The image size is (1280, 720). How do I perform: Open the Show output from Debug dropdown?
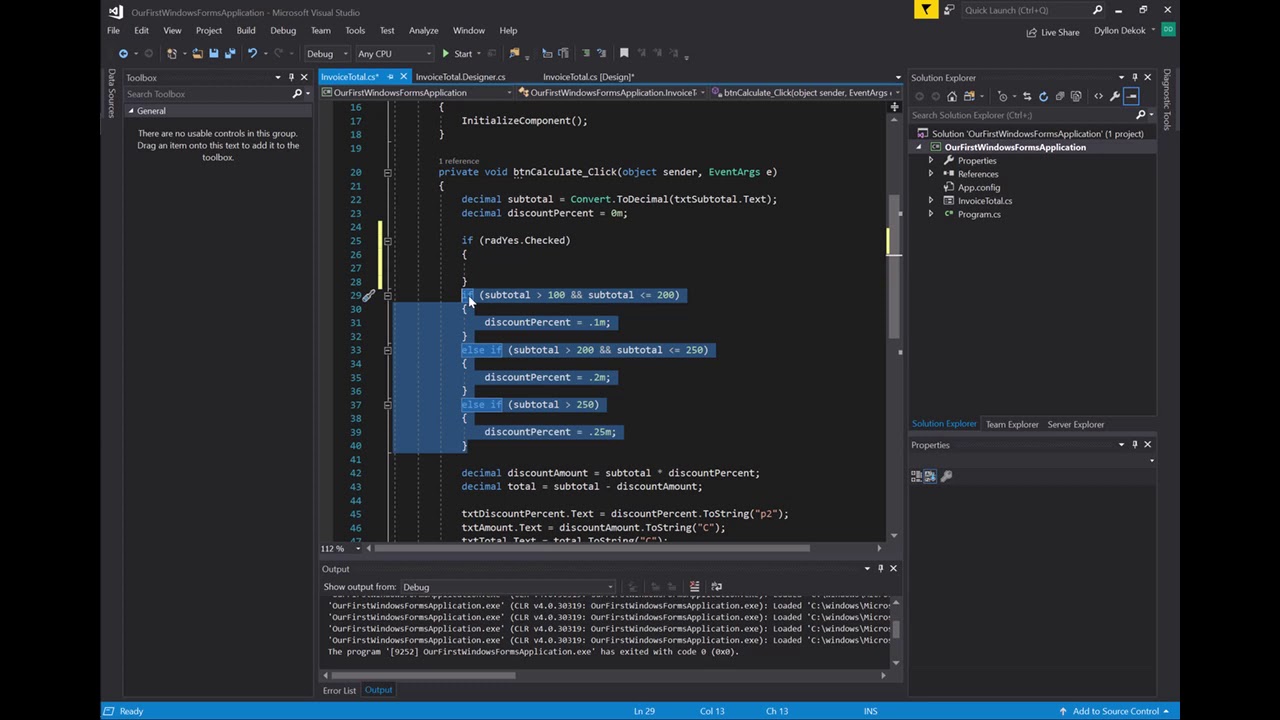(507, 587)
